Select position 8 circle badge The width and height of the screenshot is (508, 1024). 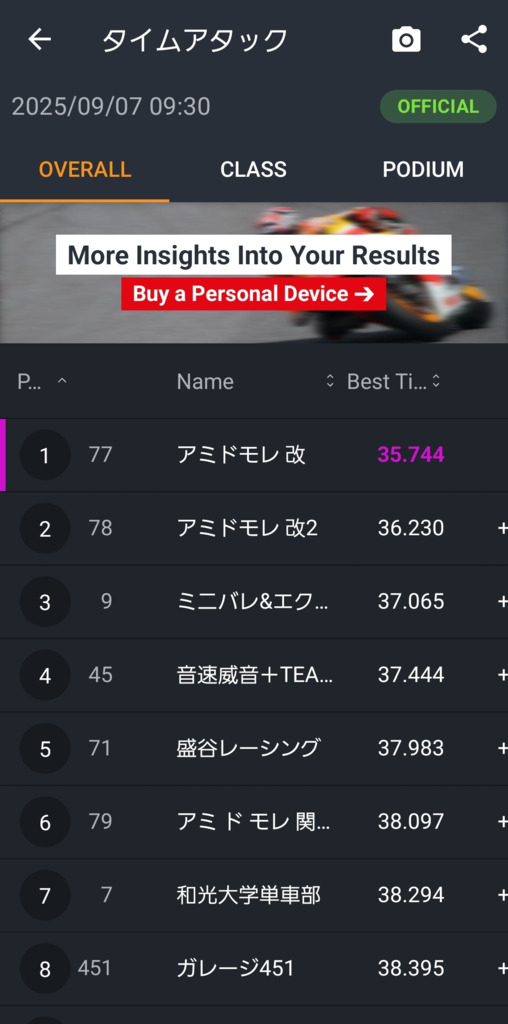[45, 968]
